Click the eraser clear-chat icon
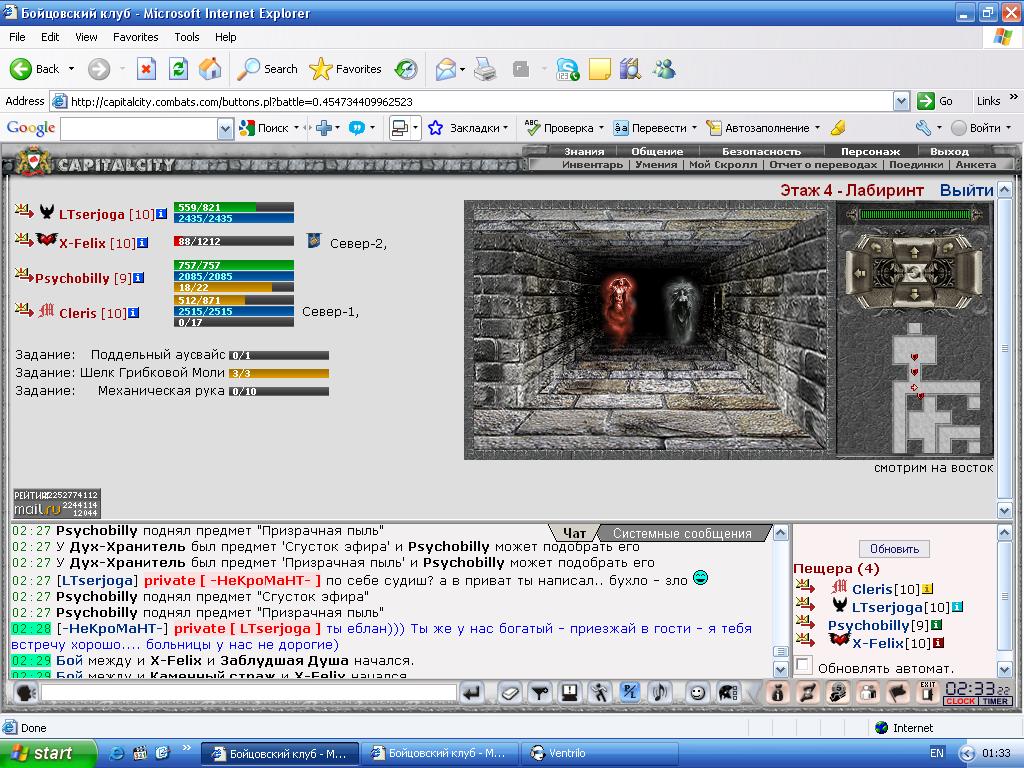The image size is (1024, 768). pos(510,693)
